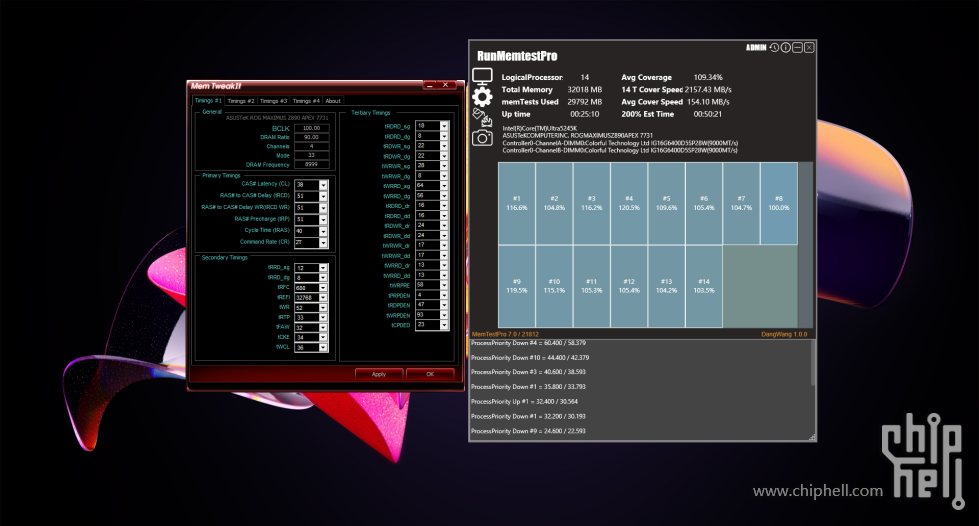Take a screenshot with the camera icon

pos(482,137)
